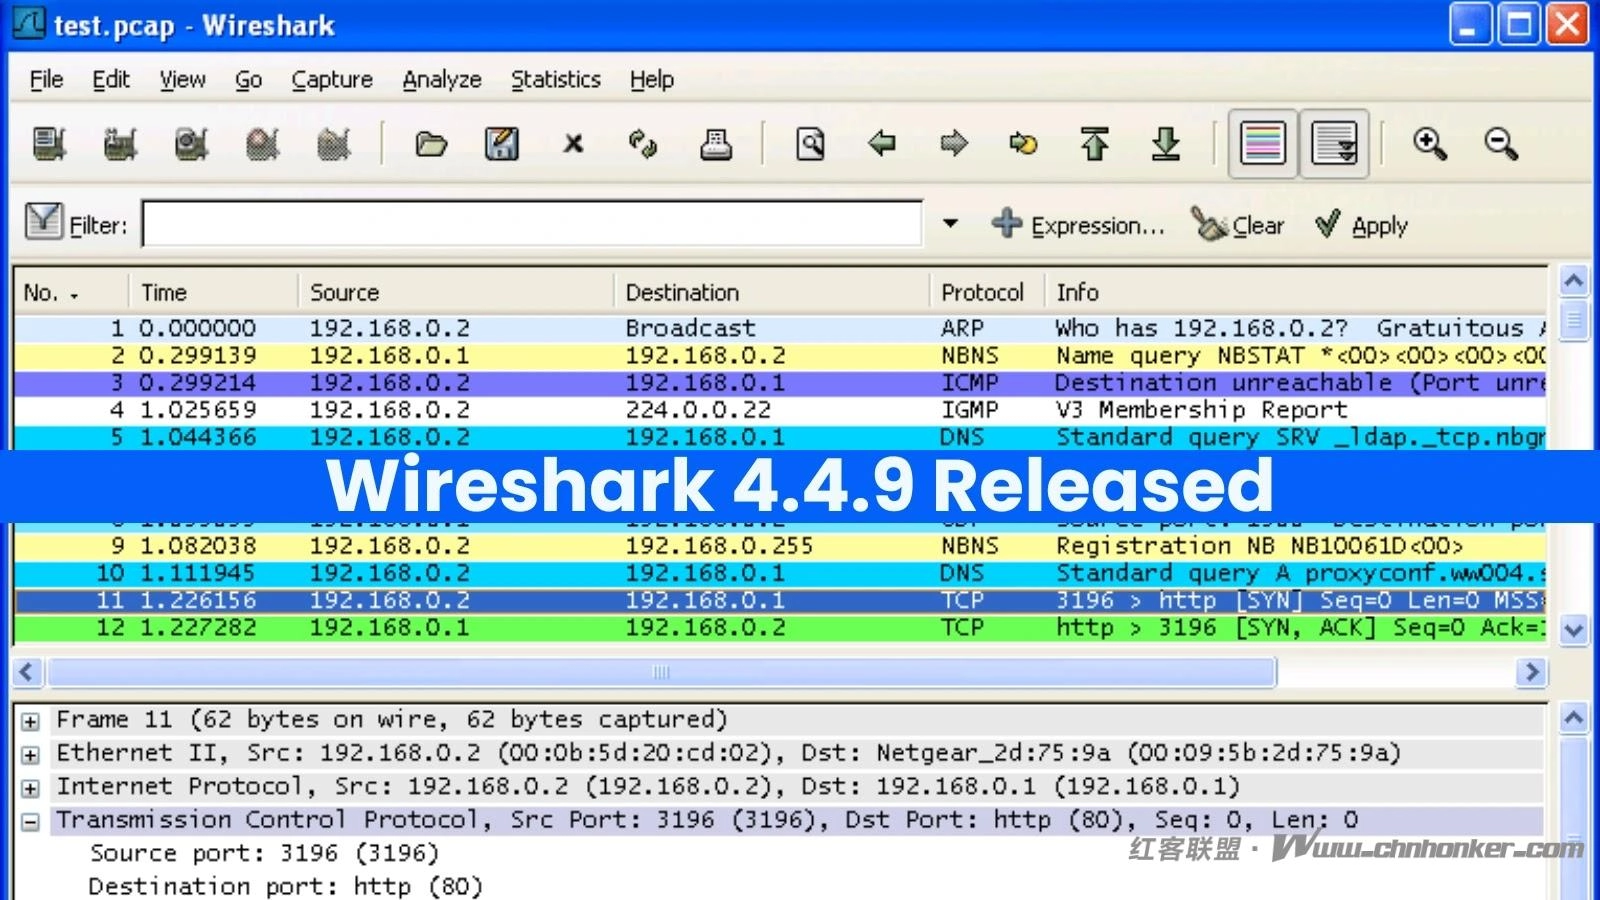Open the Analyze menu

pyautogui.click(x=442, y=79)
